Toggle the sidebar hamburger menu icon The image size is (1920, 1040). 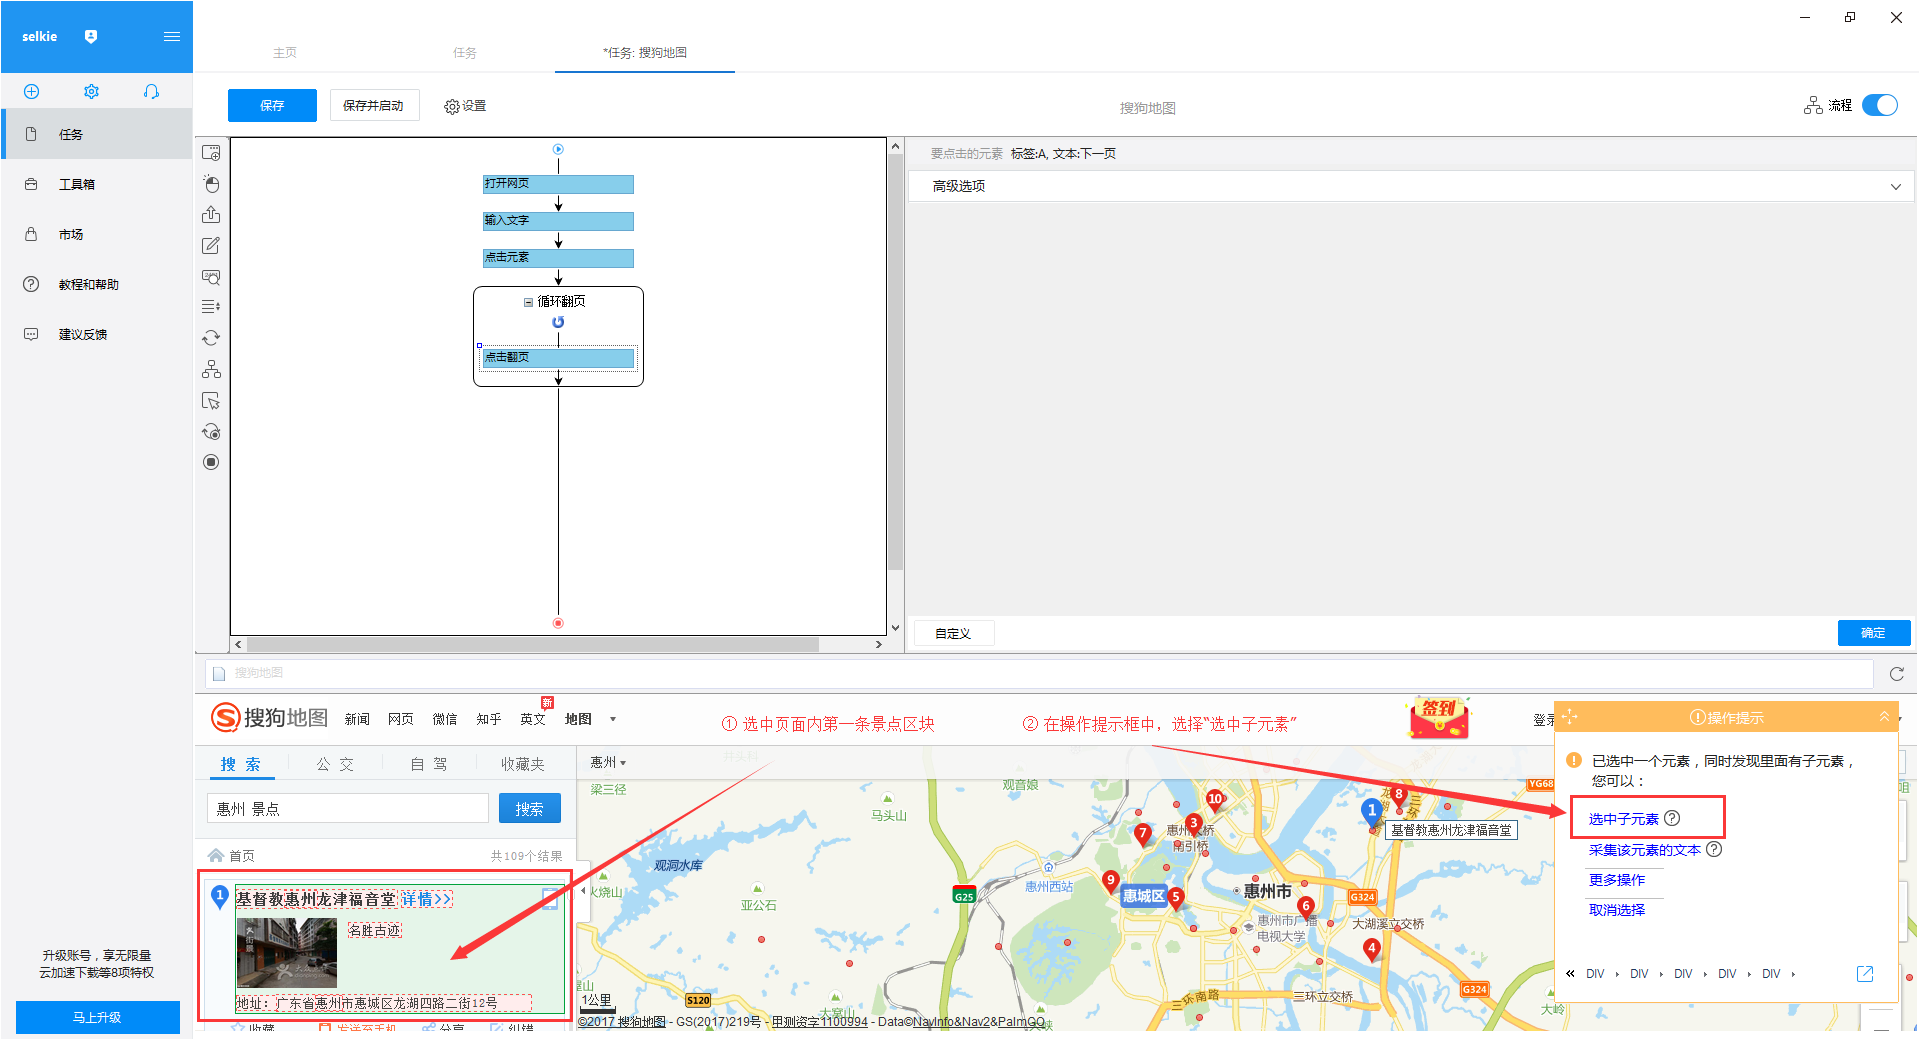(172, 37)
